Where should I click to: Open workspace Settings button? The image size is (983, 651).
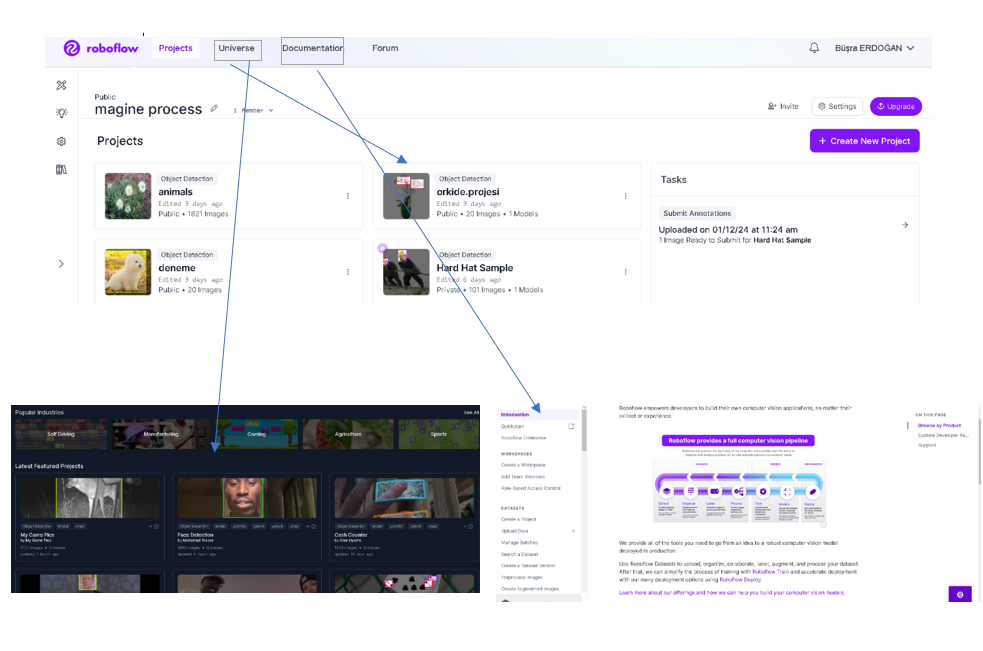837,106
